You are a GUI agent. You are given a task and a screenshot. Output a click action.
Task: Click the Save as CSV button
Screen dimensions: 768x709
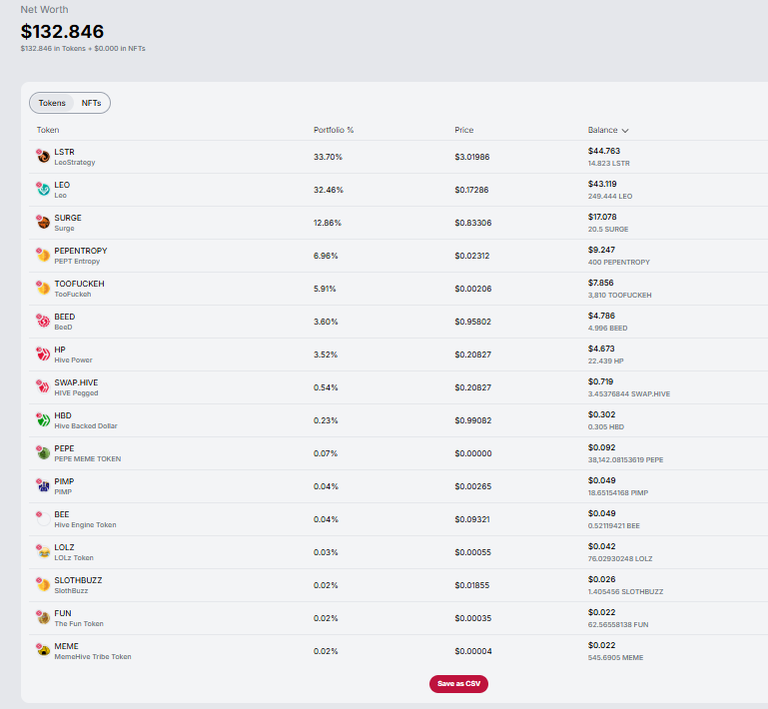point(458,684)
